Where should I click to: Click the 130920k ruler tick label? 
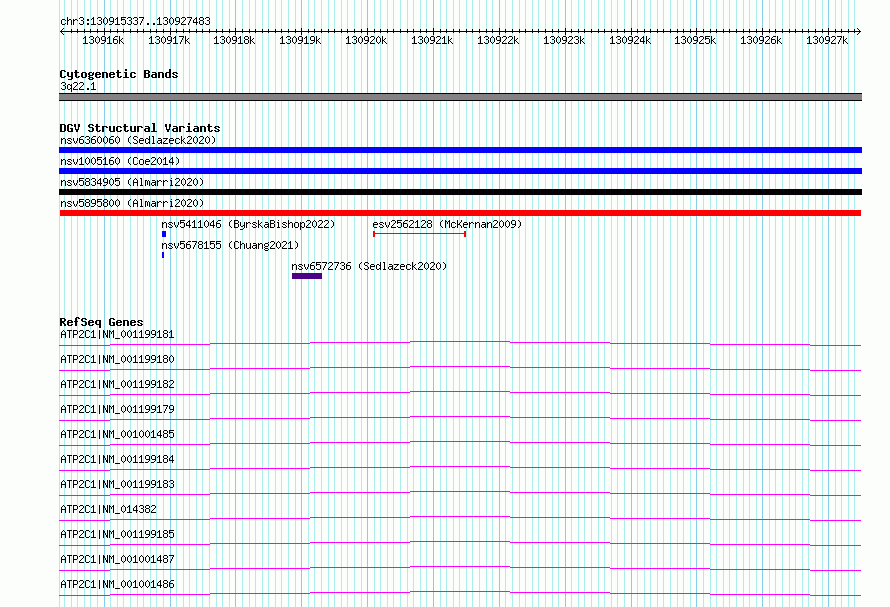click(366, 40)
